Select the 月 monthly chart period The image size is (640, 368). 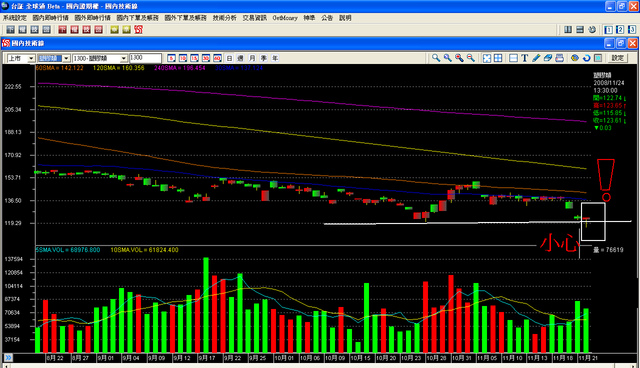coord(252,58)
